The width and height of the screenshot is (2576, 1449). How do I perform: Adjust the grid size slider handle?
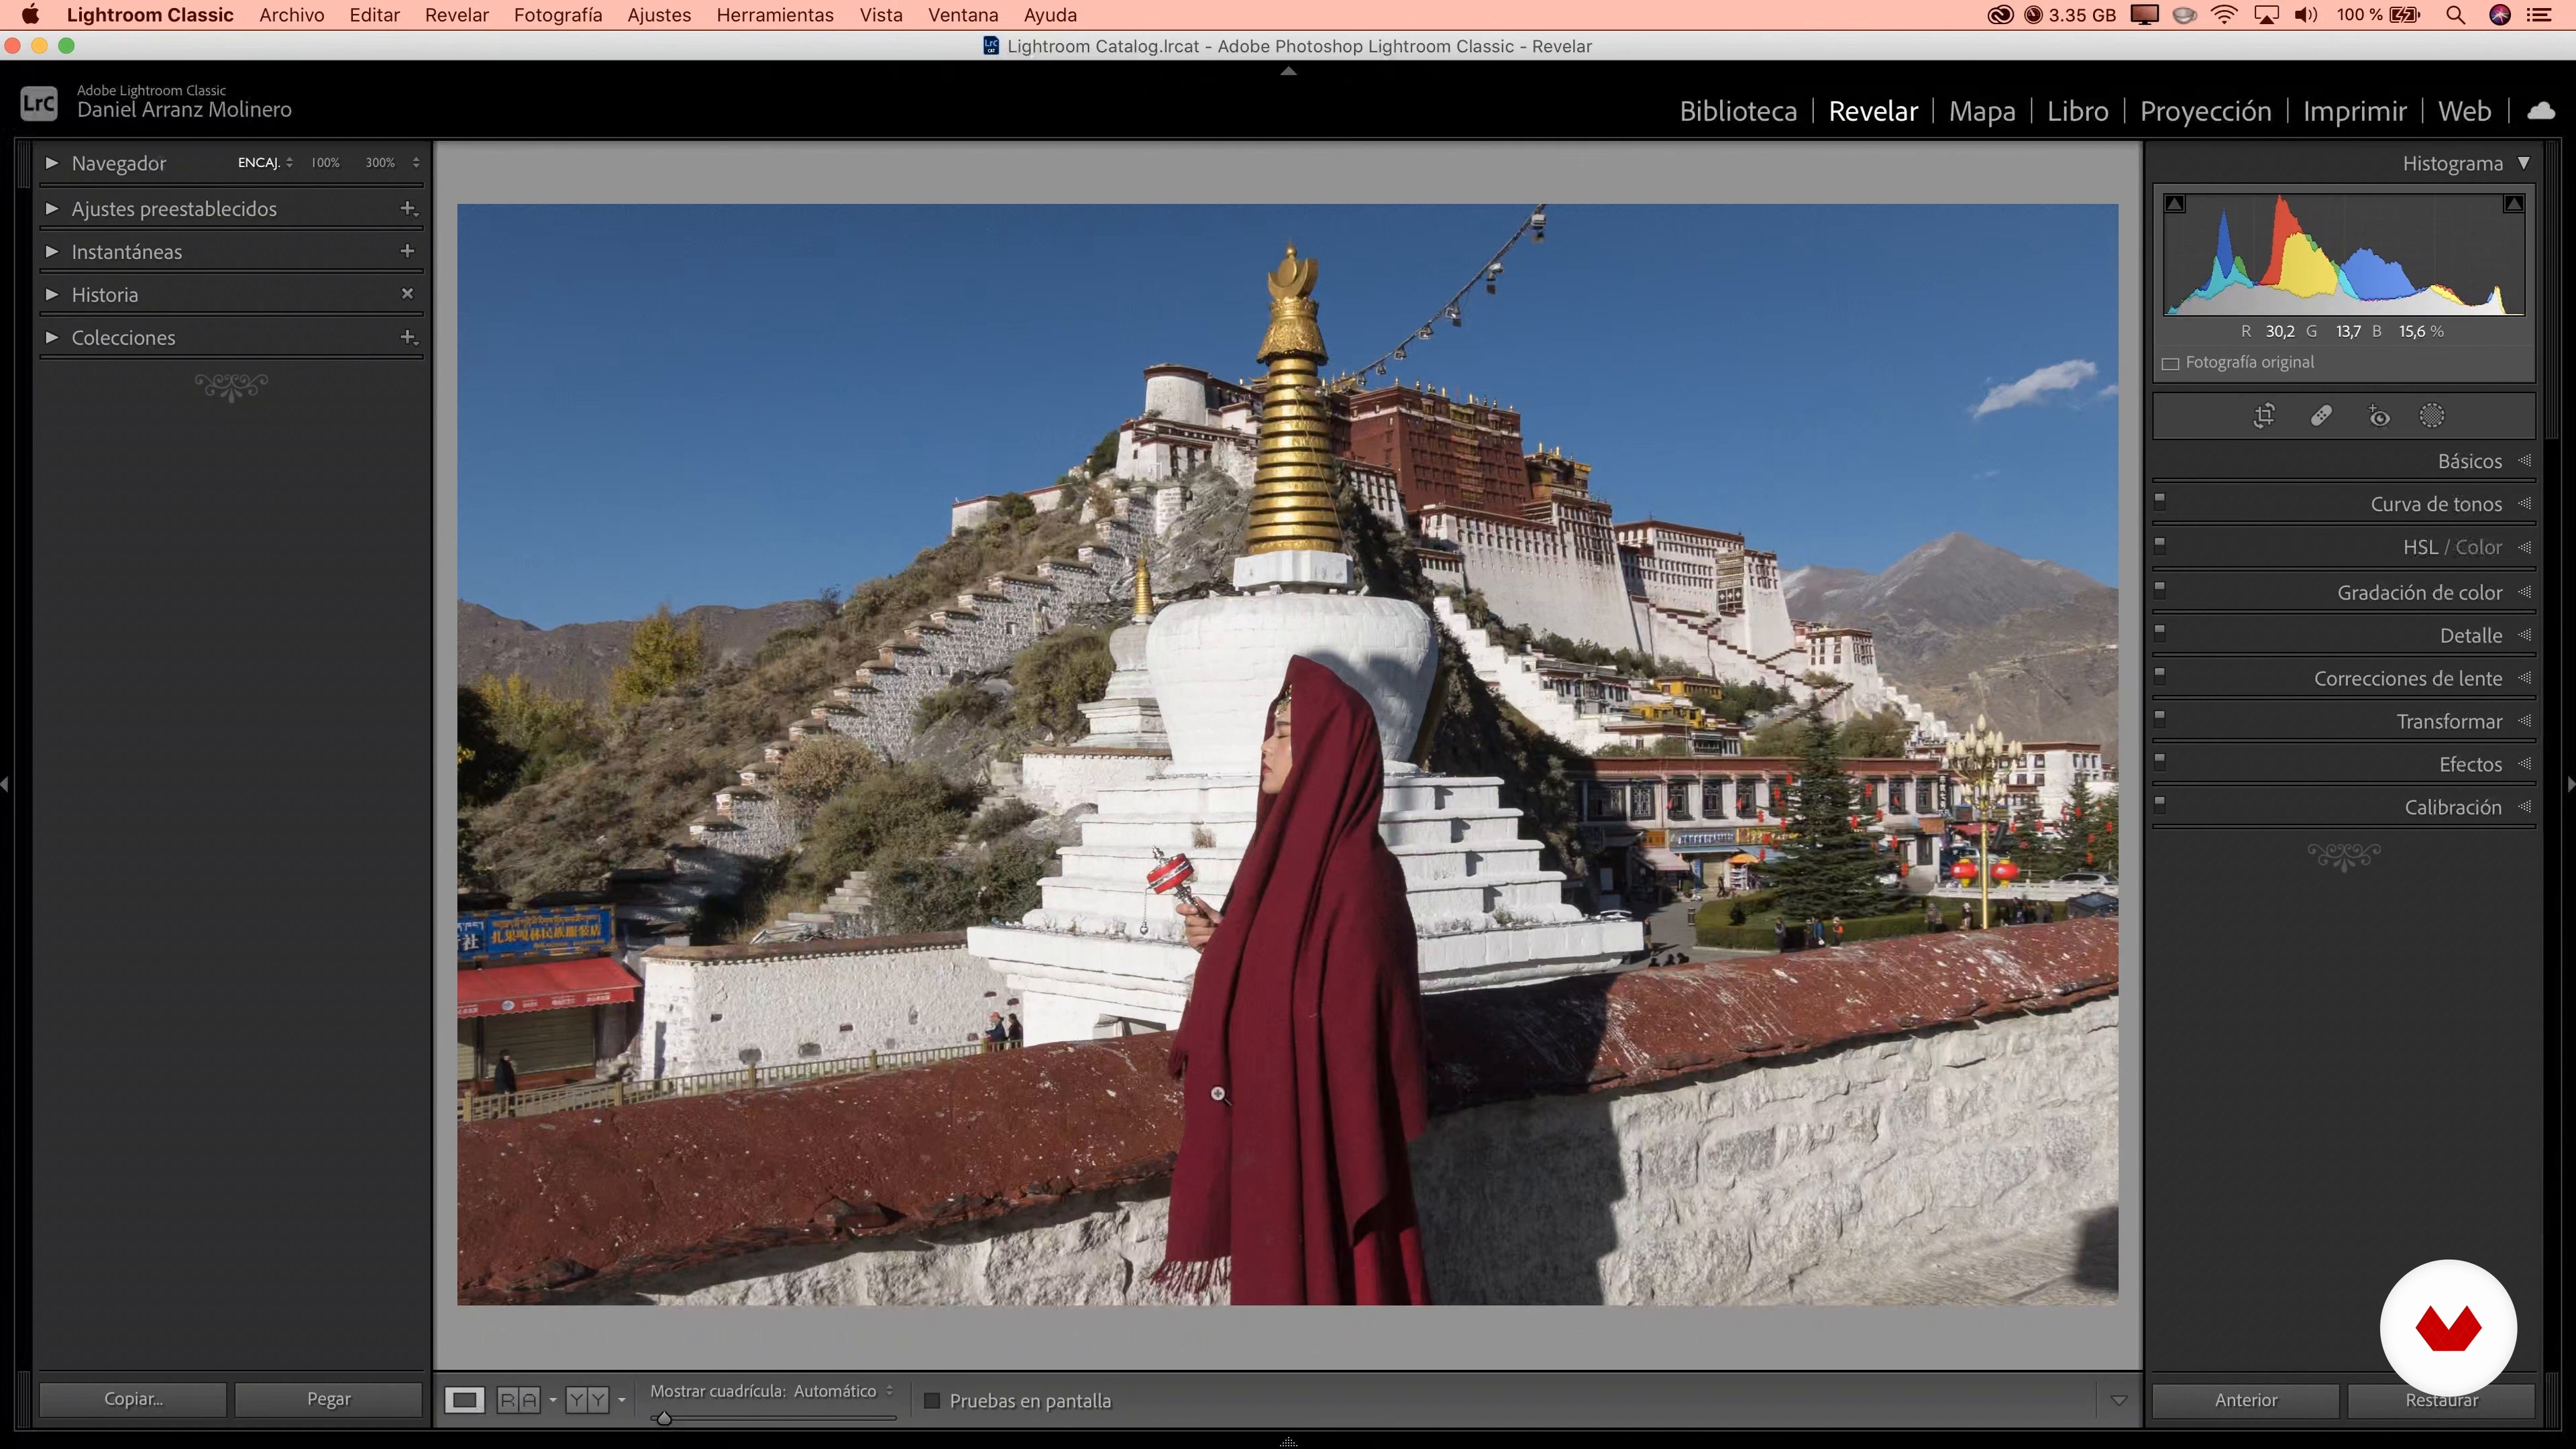click(x=664, y=1418)
